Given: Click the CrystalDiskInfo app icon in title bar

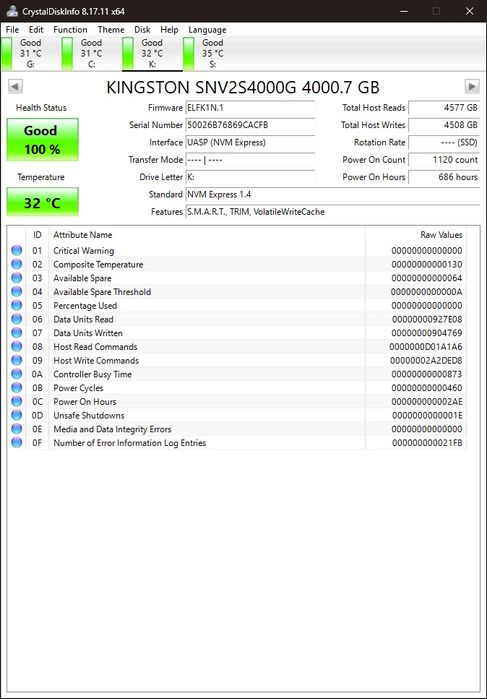Looking at the screenshot, I should [12, 11].
